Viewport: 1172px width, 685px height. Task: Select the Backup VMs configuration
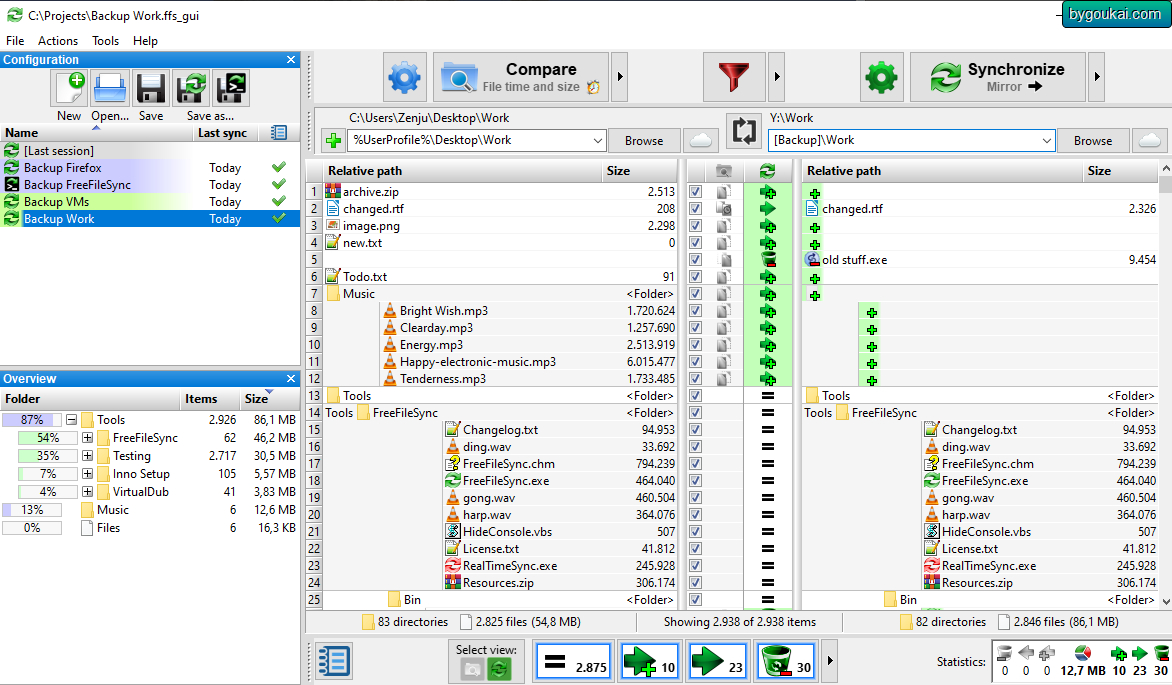tap(149, 202)
